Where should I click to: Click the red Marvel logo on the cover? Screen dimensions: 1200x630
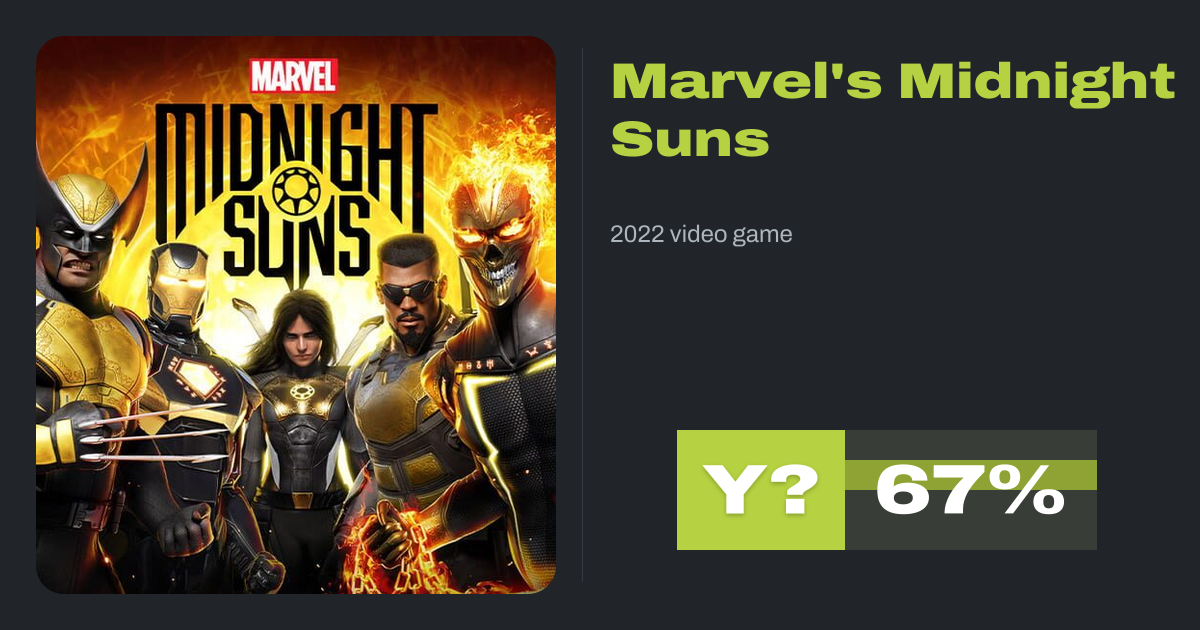(x=294, y=75)
